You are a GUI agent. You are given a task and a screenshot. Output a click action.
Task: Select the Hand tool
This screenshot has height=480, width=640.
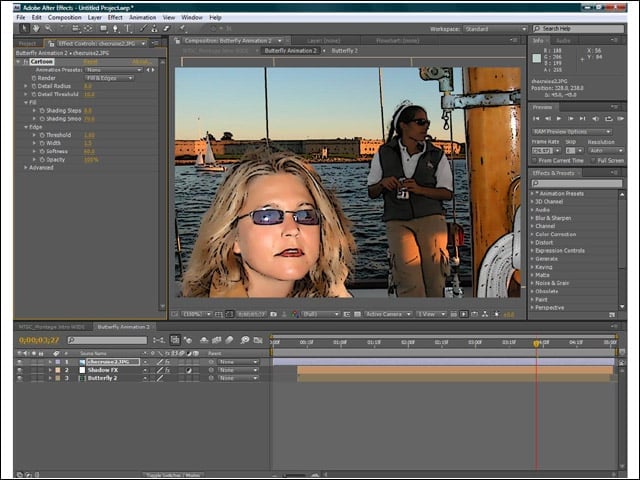(x=36, y=28)
